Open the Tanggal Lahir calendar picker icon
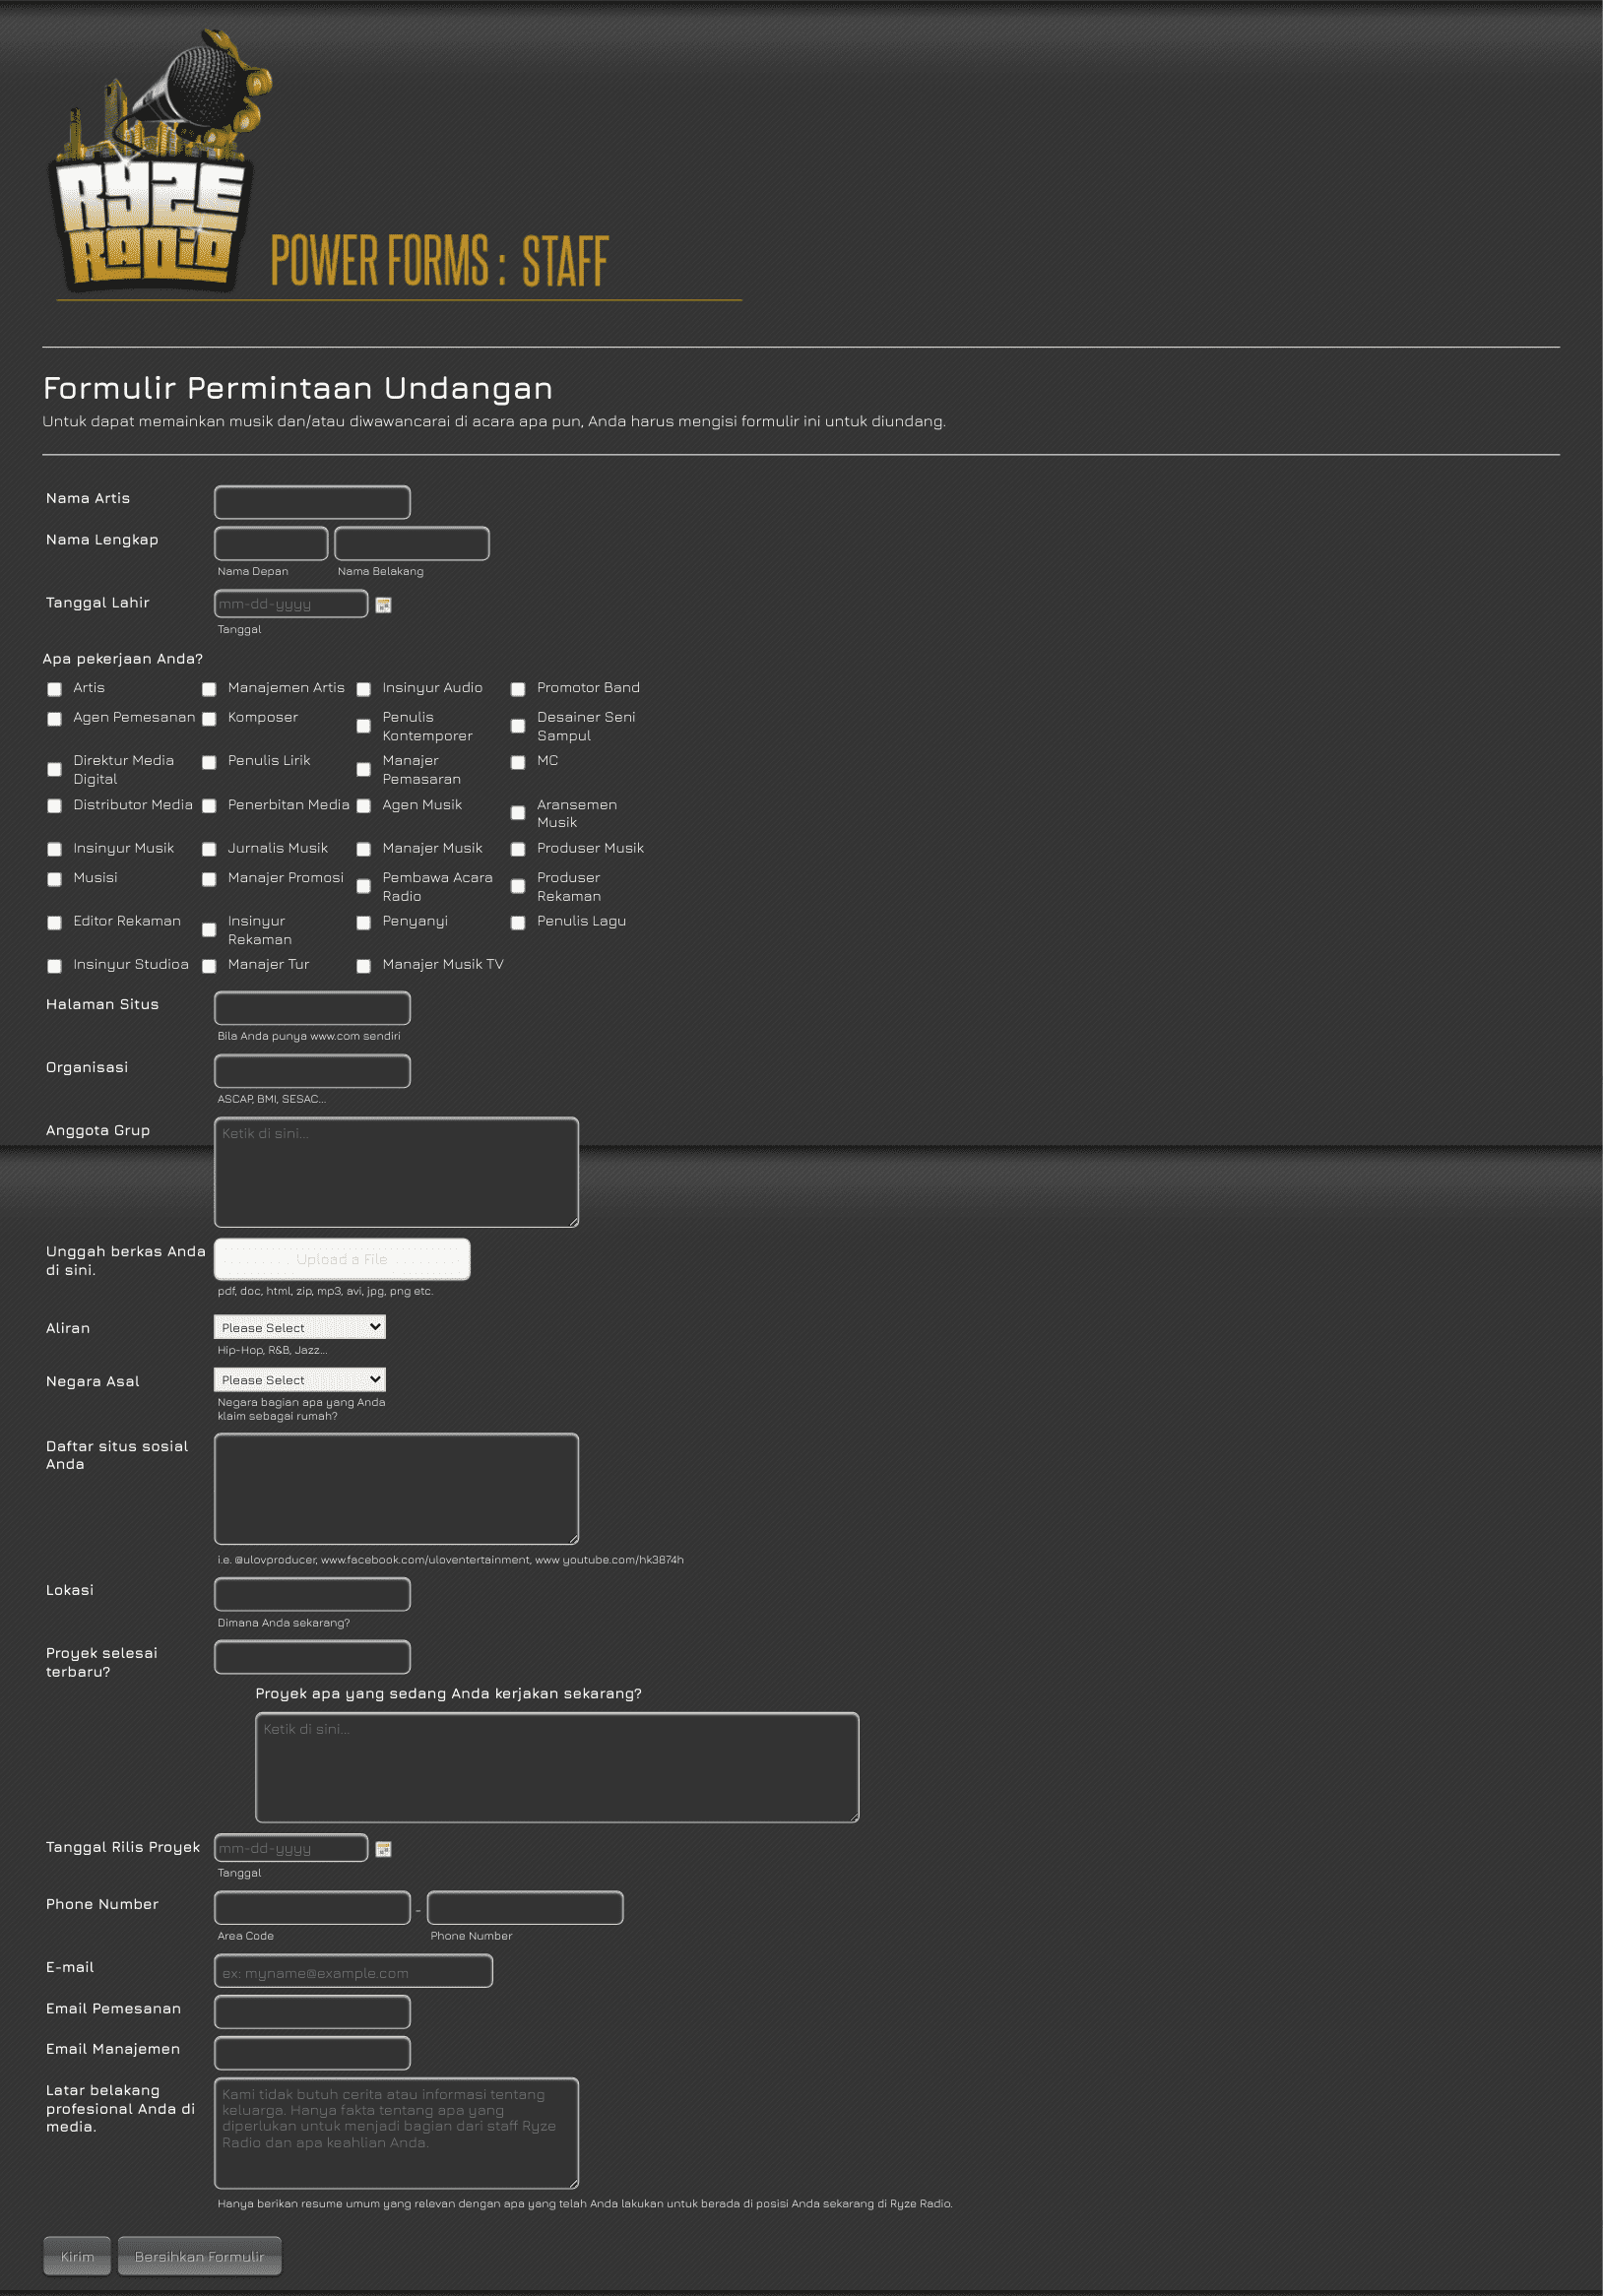The width and height of the screenshot is (1603, 2296). (x=383, y=605)
